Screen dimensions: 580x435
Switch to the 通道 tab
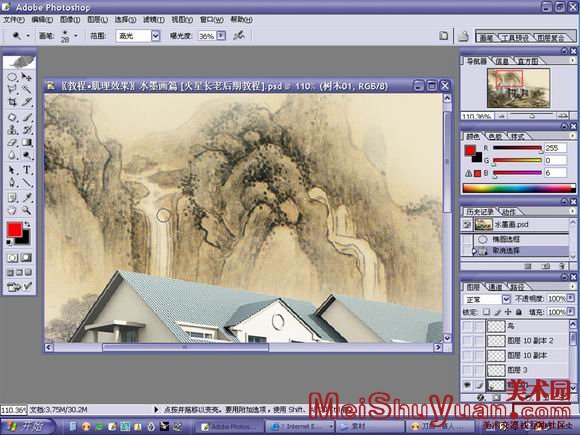pos(496,287)
